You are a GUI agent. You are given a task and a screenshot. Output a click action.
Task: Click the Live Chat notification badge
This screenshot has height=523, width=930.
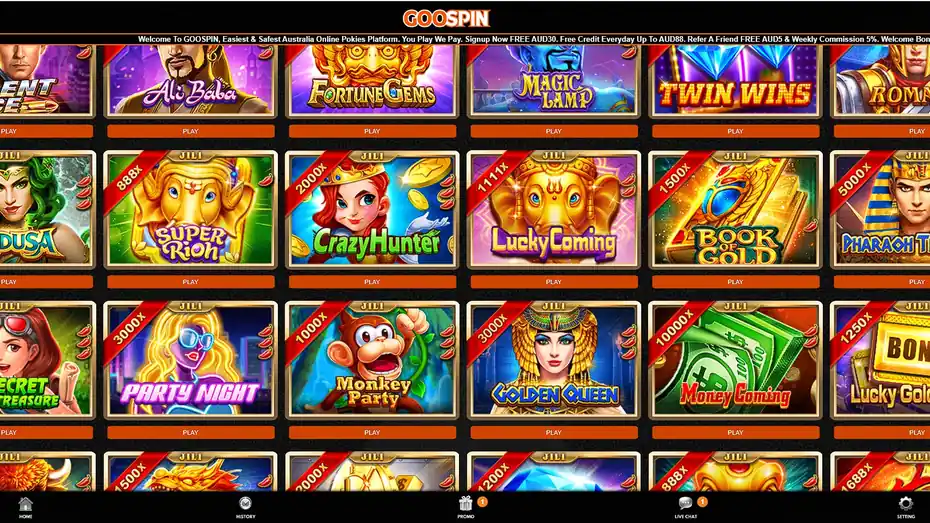click(703, 502)
